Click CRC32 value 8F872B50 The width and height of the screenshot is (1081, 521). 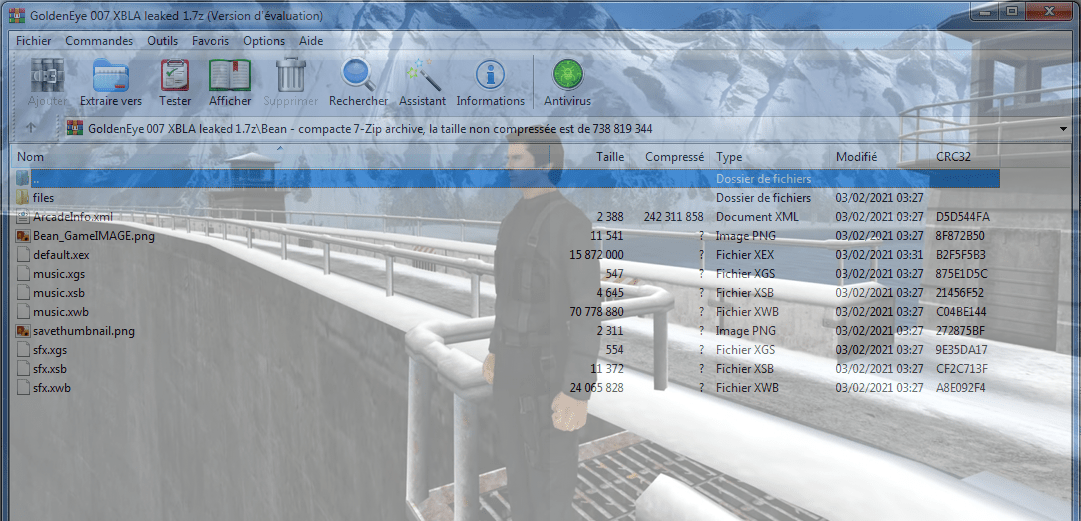pyautogui.click(x=960, y=236)
